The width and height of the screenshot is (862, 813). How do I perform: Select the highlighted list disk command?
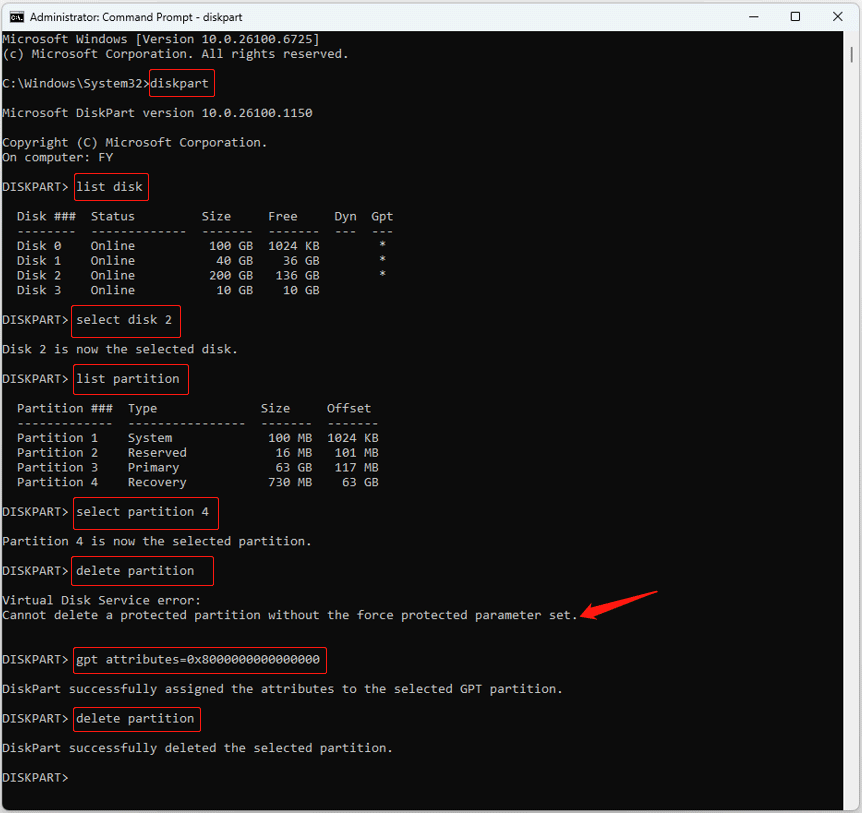pos(110,187)
